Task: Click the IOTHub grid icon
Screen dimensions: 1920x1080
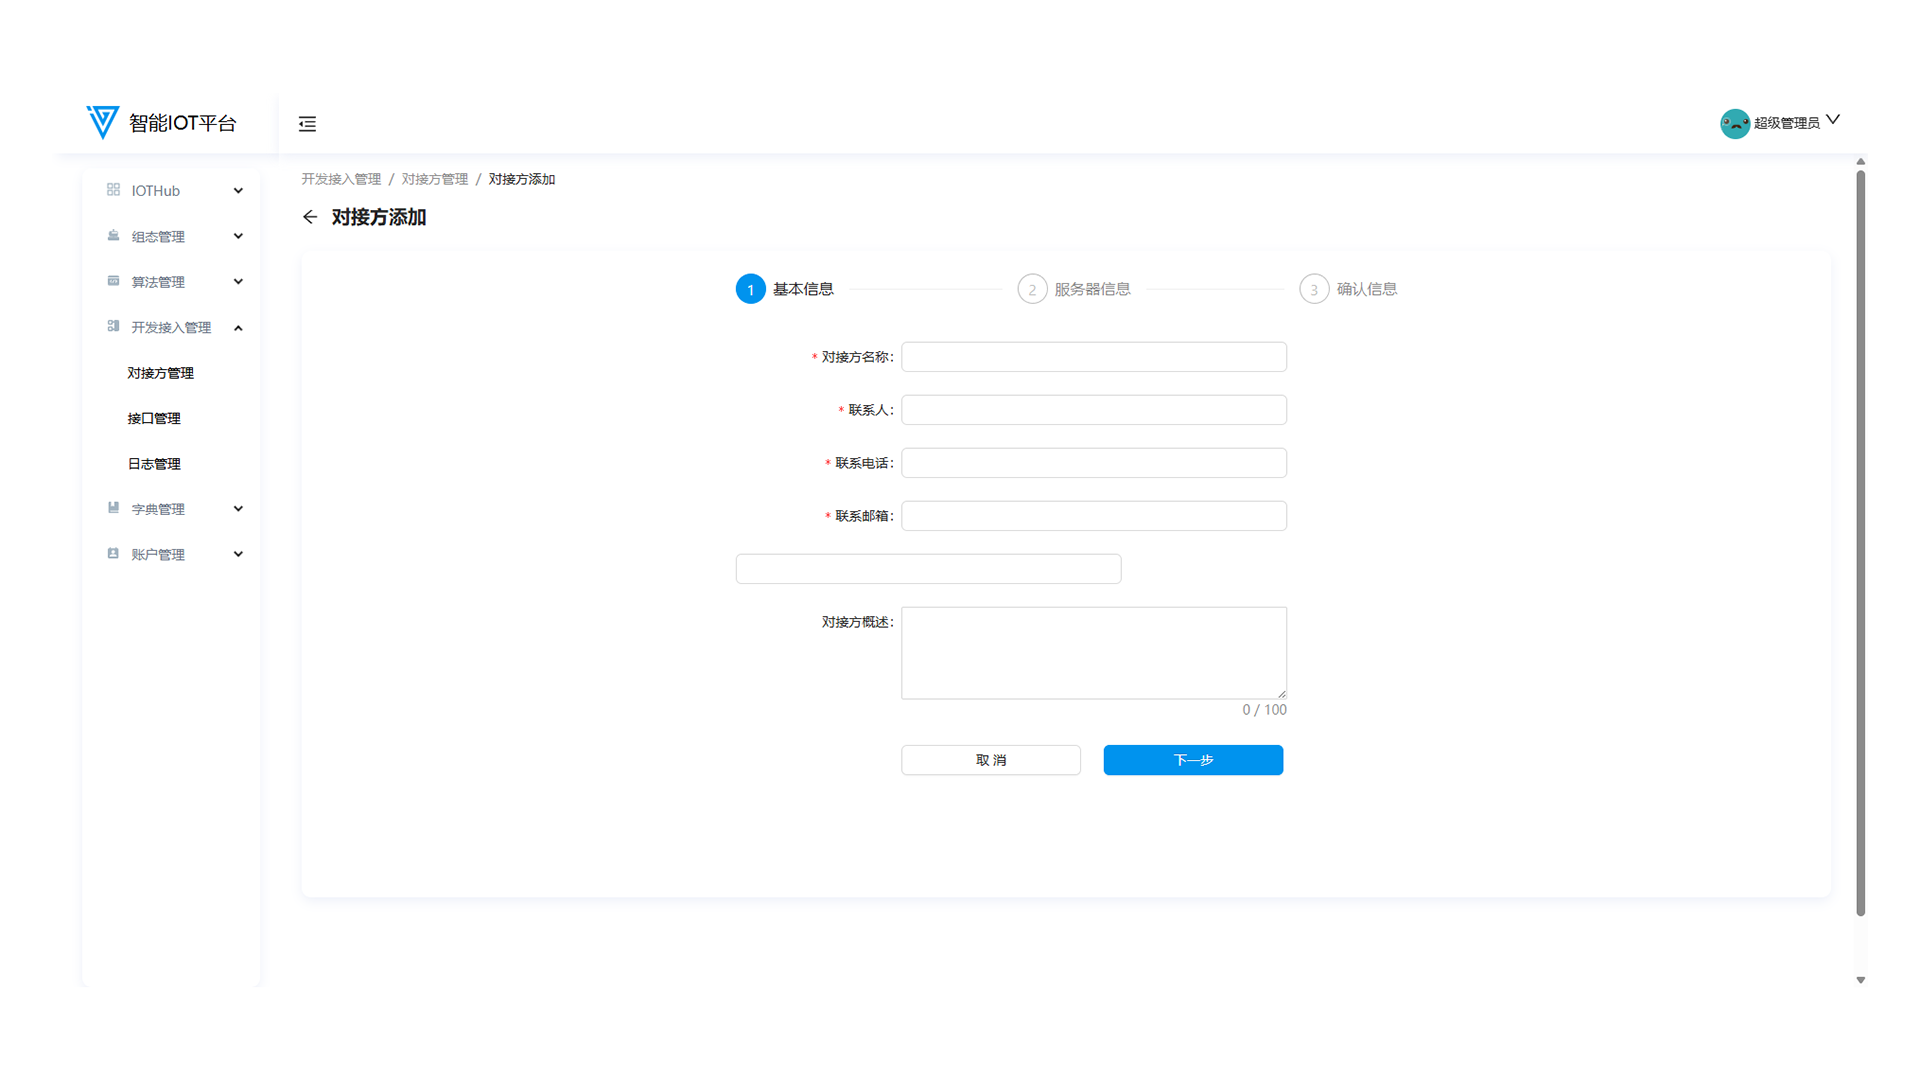Action: click(113, 190)
